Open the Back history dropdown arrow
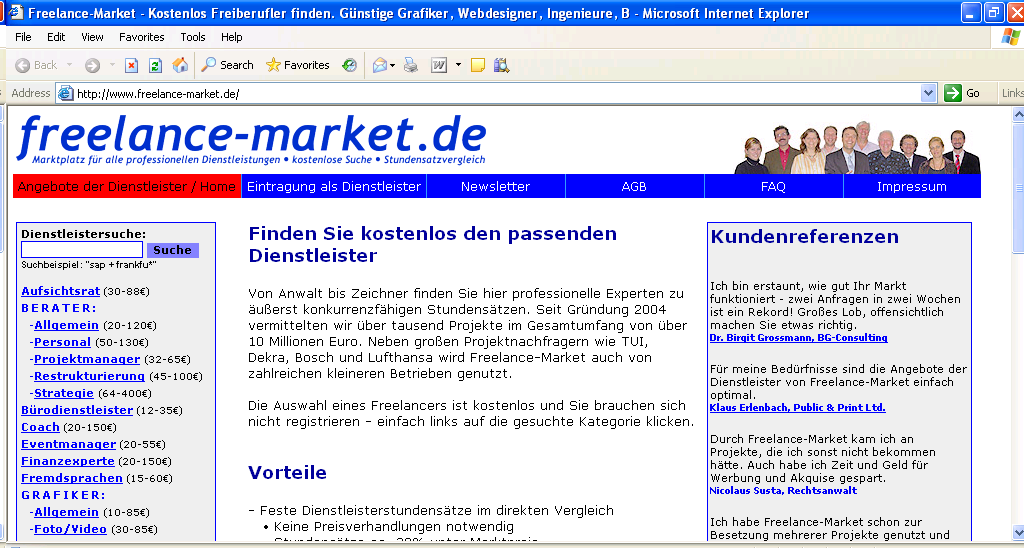This screenshot has width=1024, height=548. [69, 65]
